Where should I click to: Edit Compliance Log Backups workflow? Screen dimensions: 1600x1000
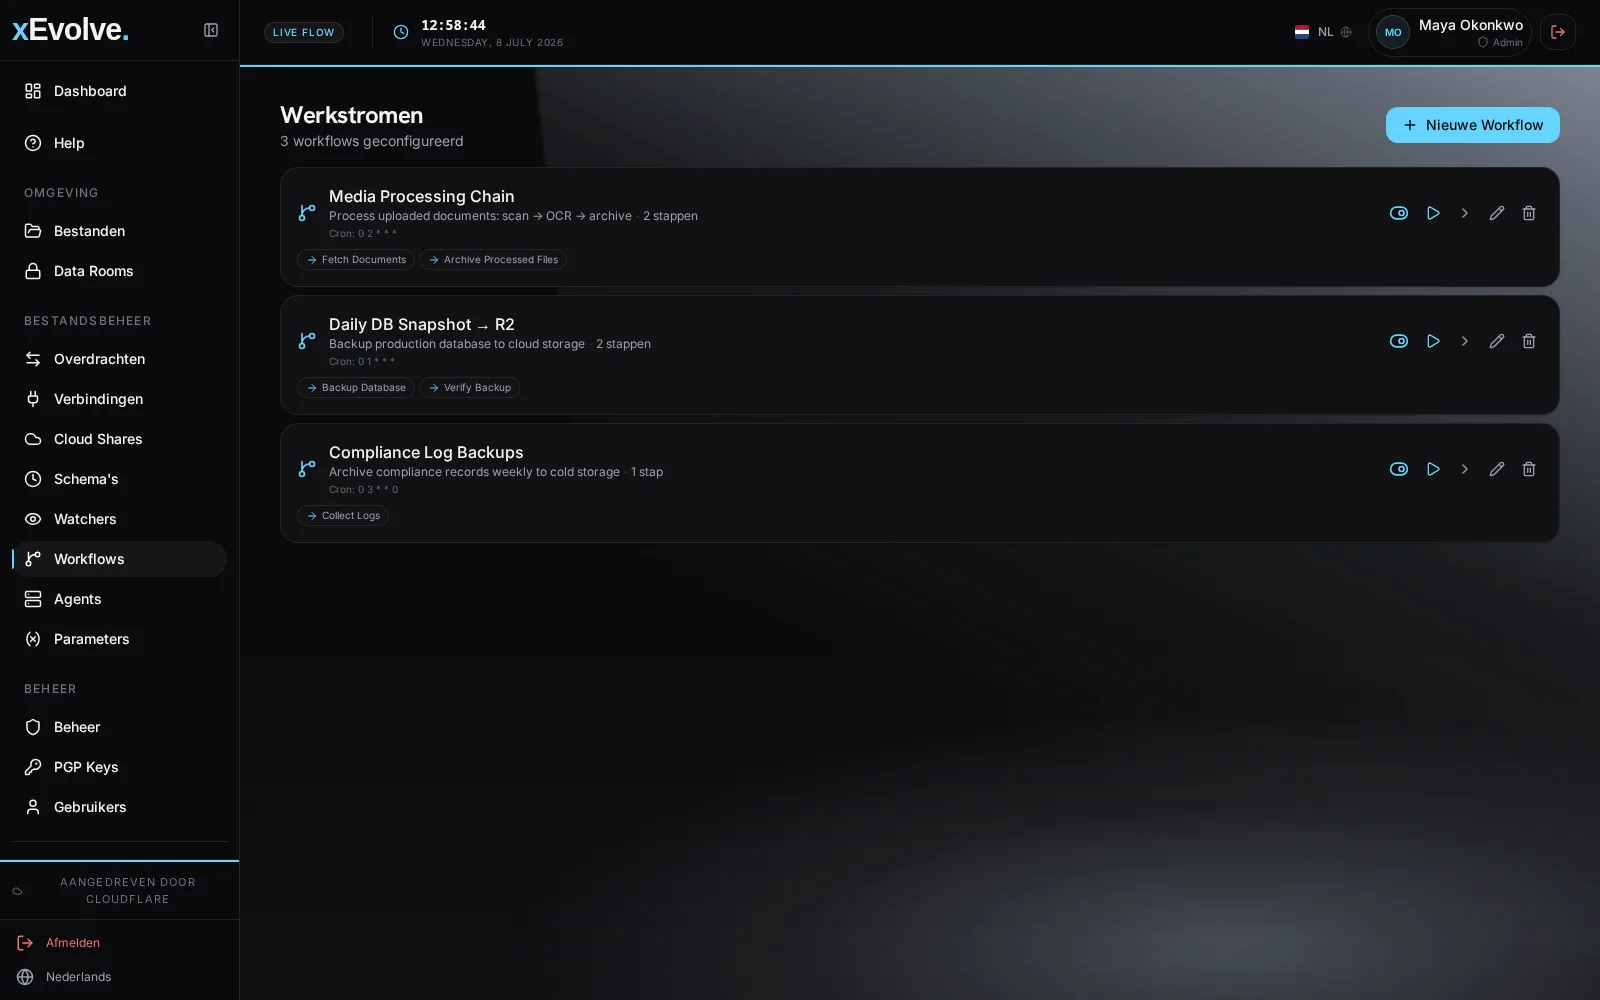[1497, 469]
